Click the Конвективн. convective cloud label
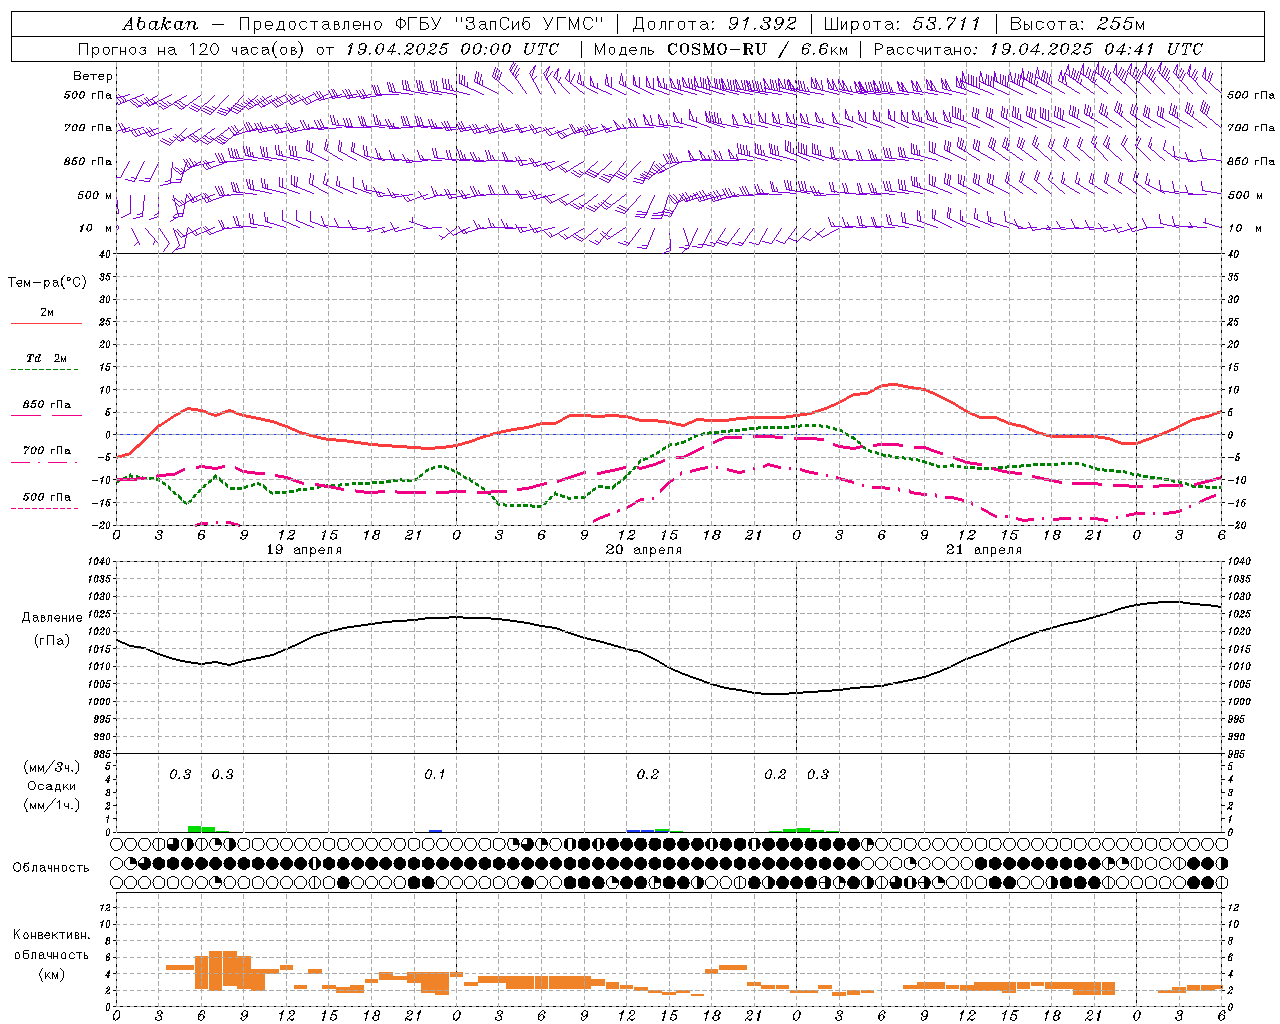Image resolution: width=1280 pixels, height=1024 pixels. (x=52, y=935)
